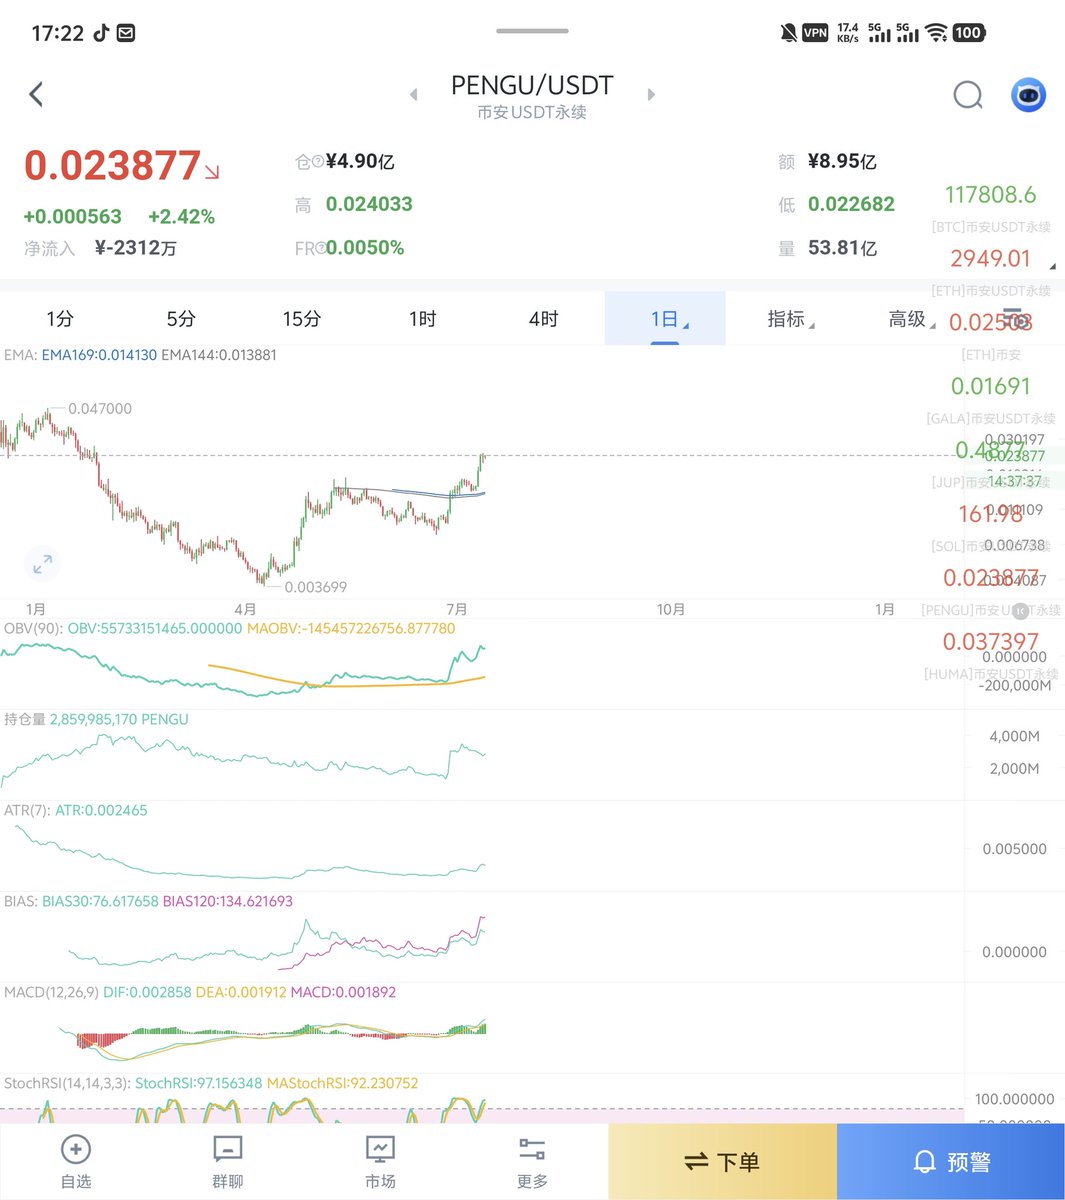Open SOL ticker showing 161.98
Screen dimensions: 1065x1200
pos(990,514)
